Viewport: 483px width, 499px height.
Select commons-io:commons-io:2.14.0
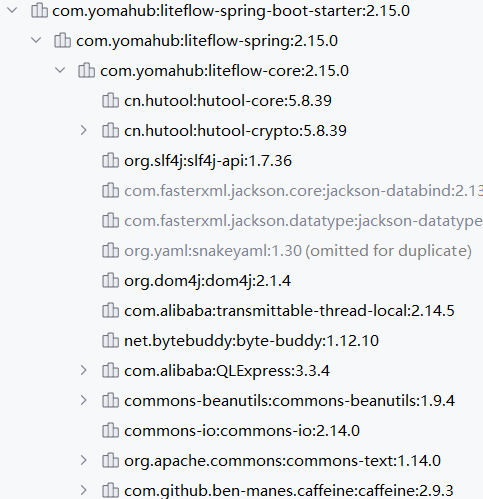(x=242, y=431)
